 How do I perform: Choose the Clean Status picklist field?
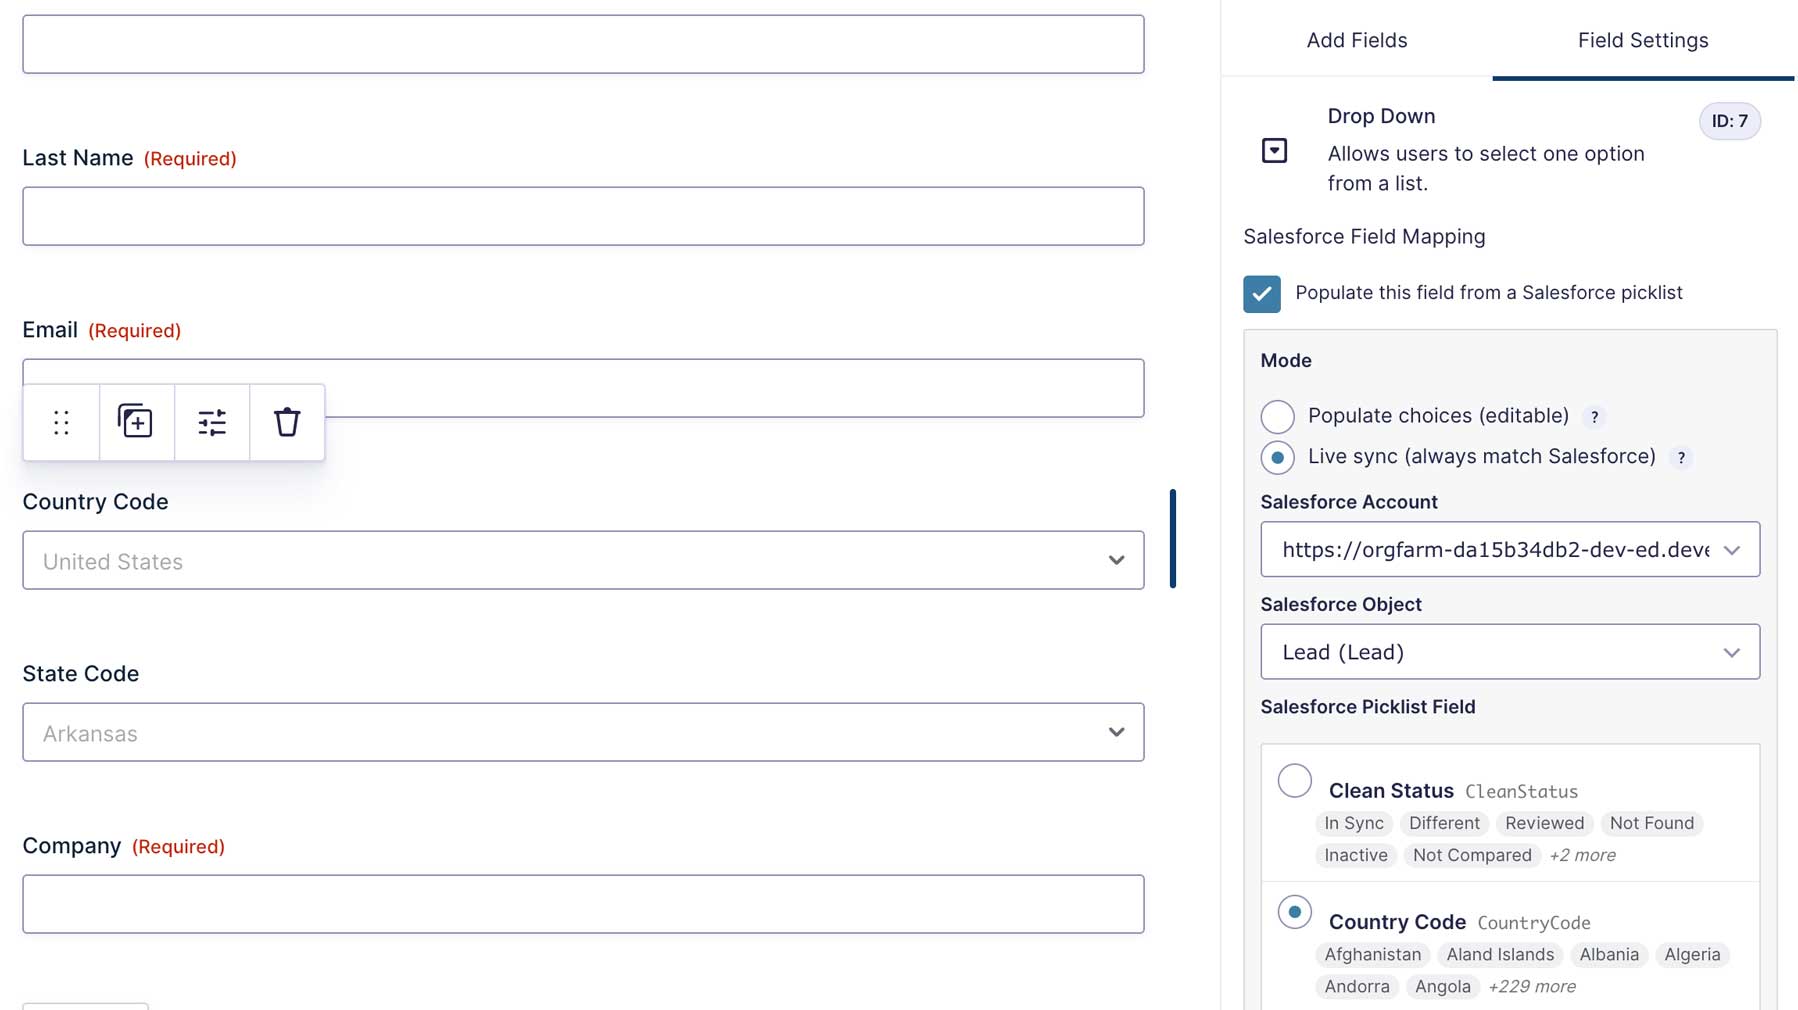[1295, 781]
